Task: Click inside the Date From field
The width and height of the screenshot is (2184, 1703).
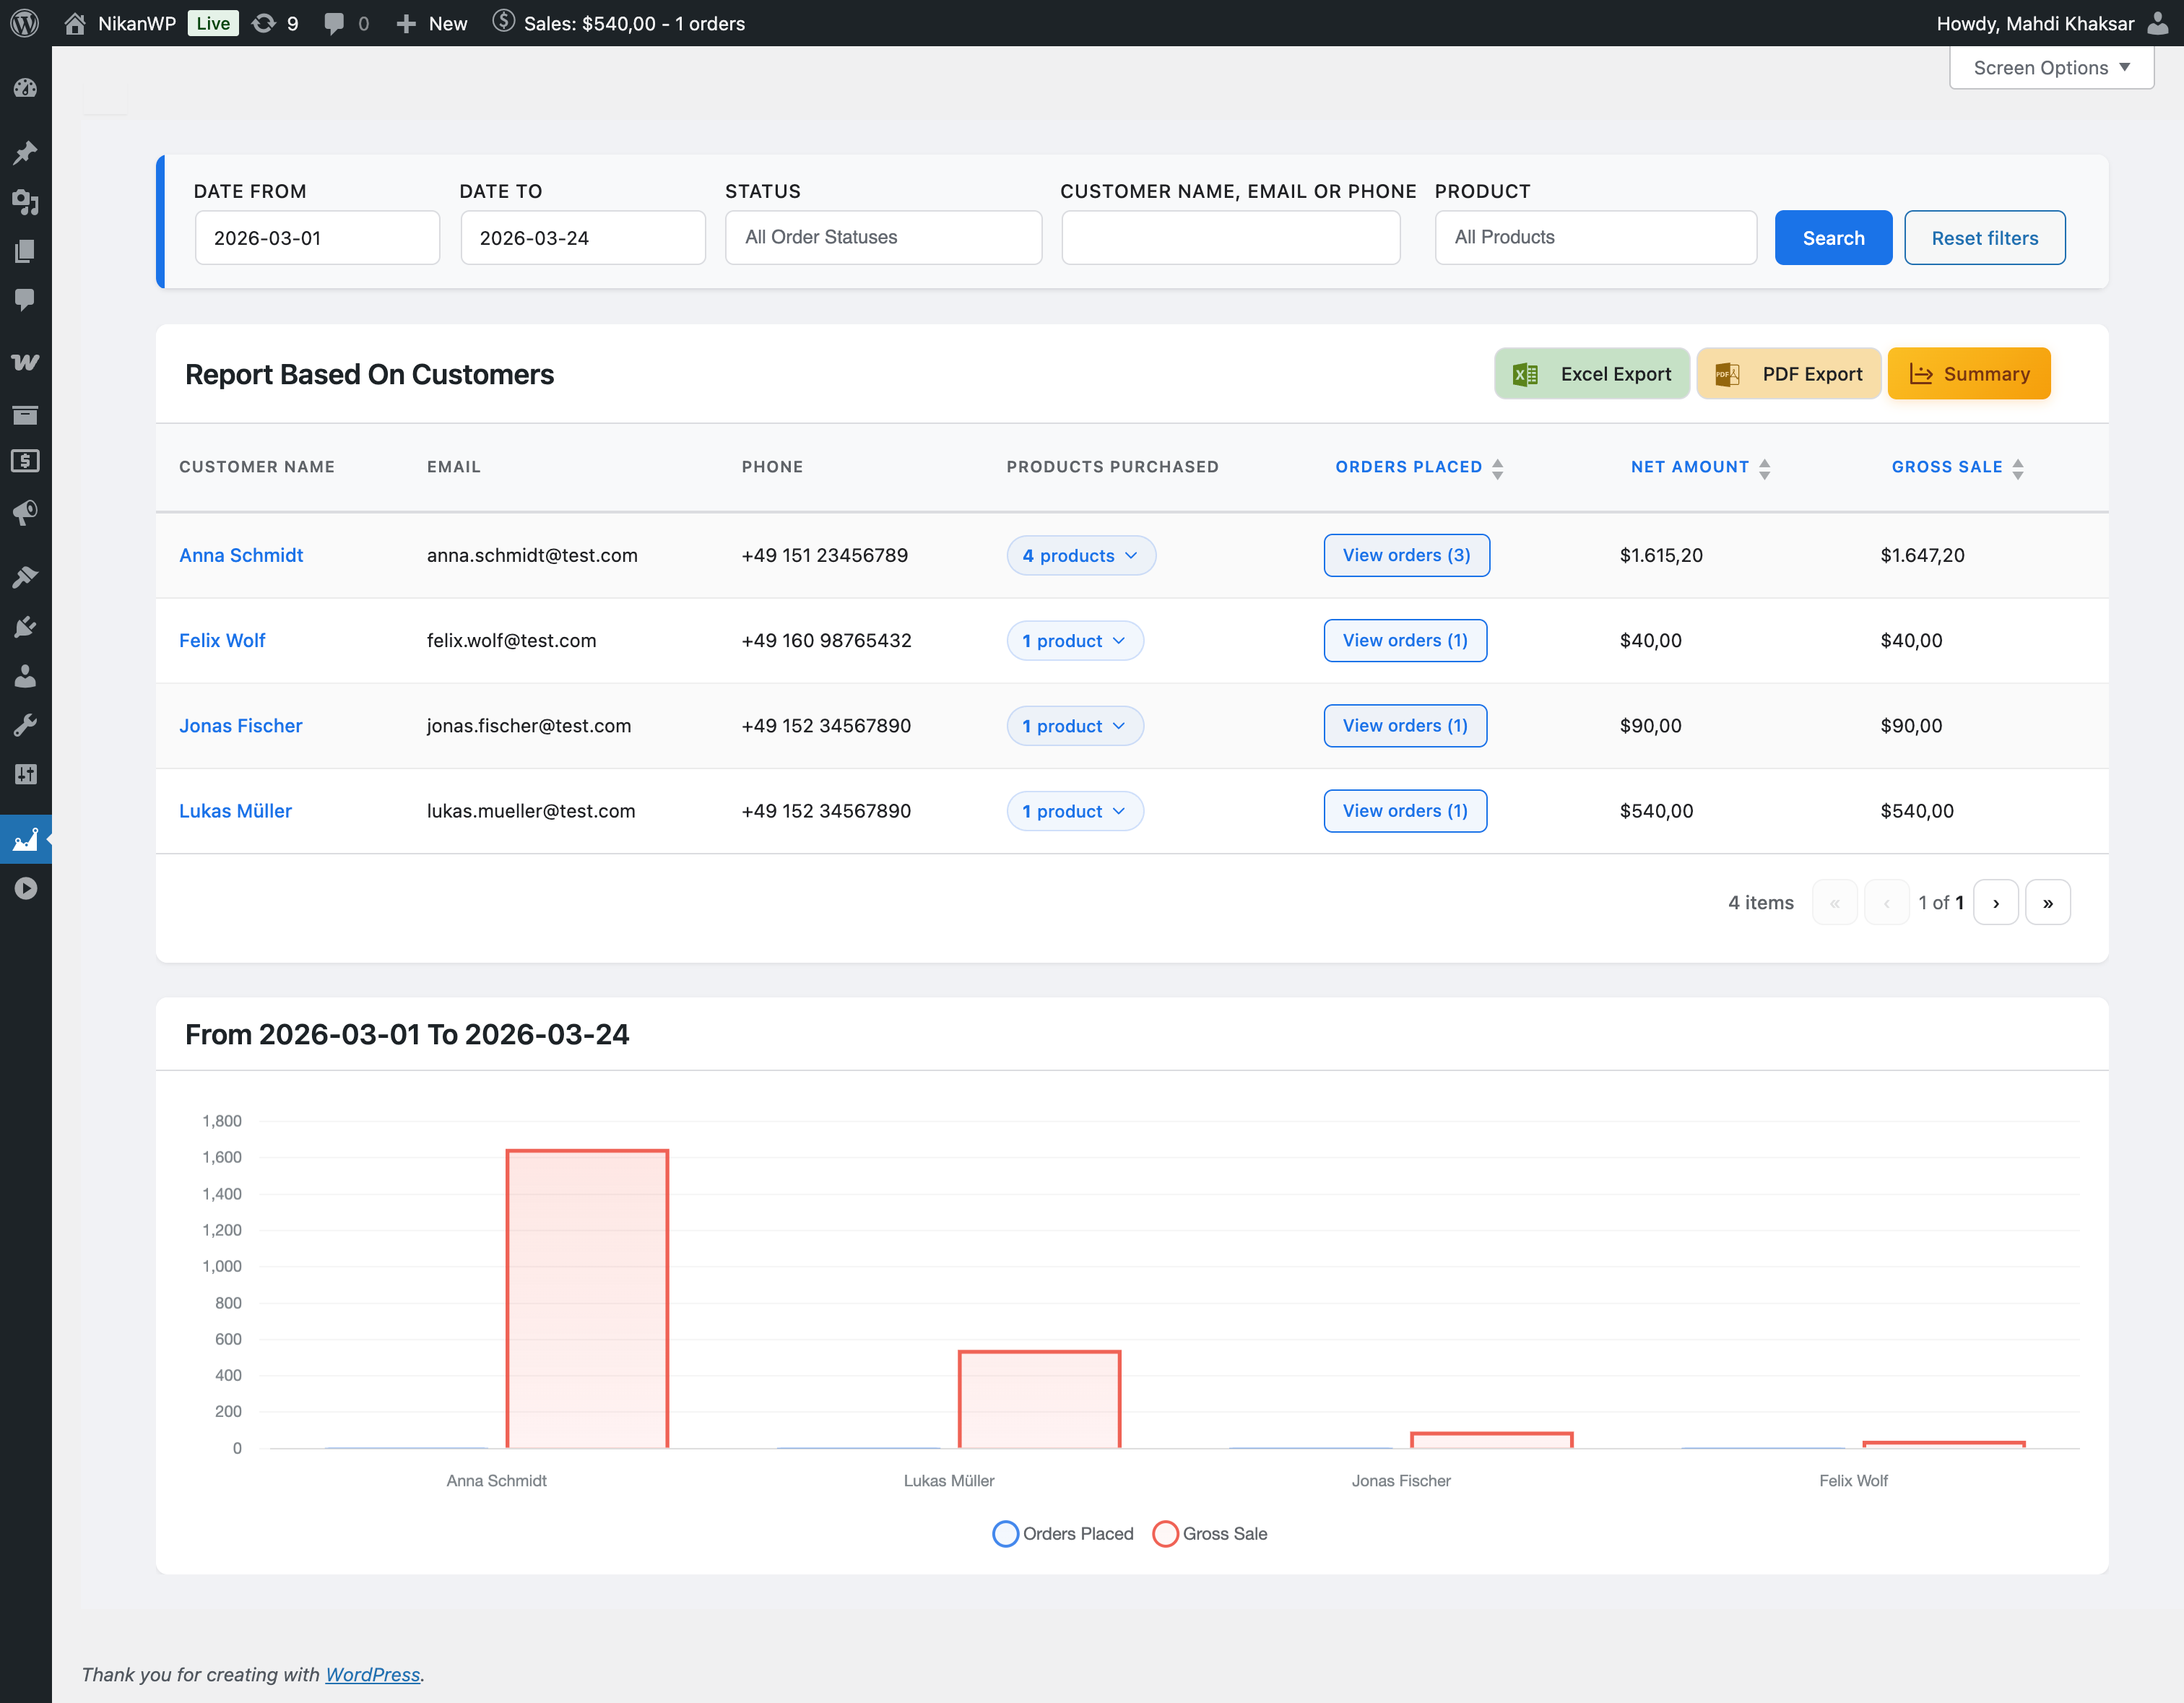Action: tap(317, 237)
